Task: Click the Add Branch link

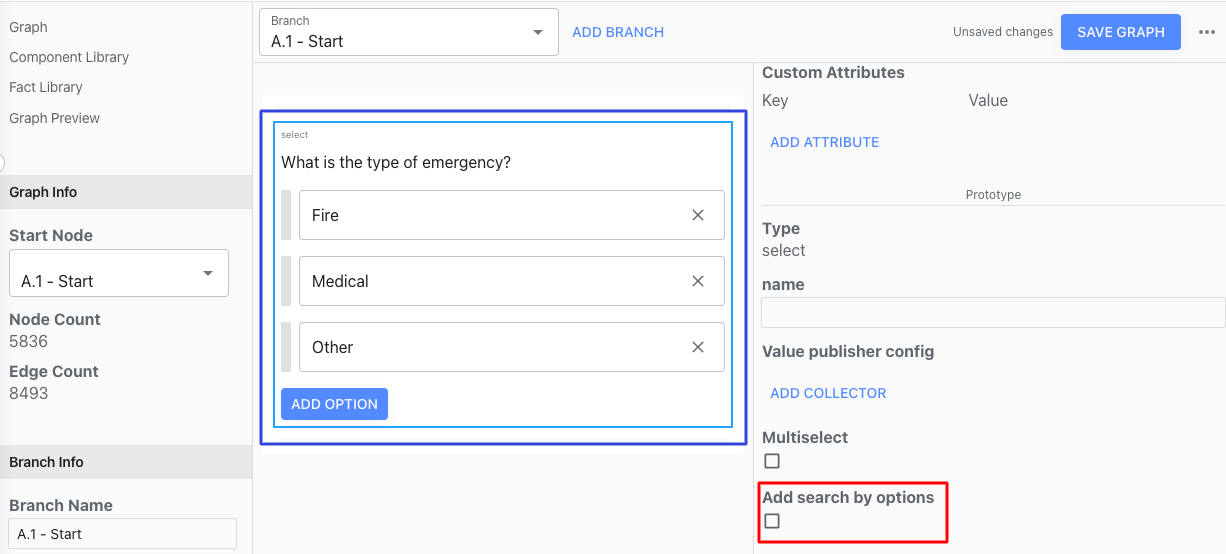Action: pos(618,32)
